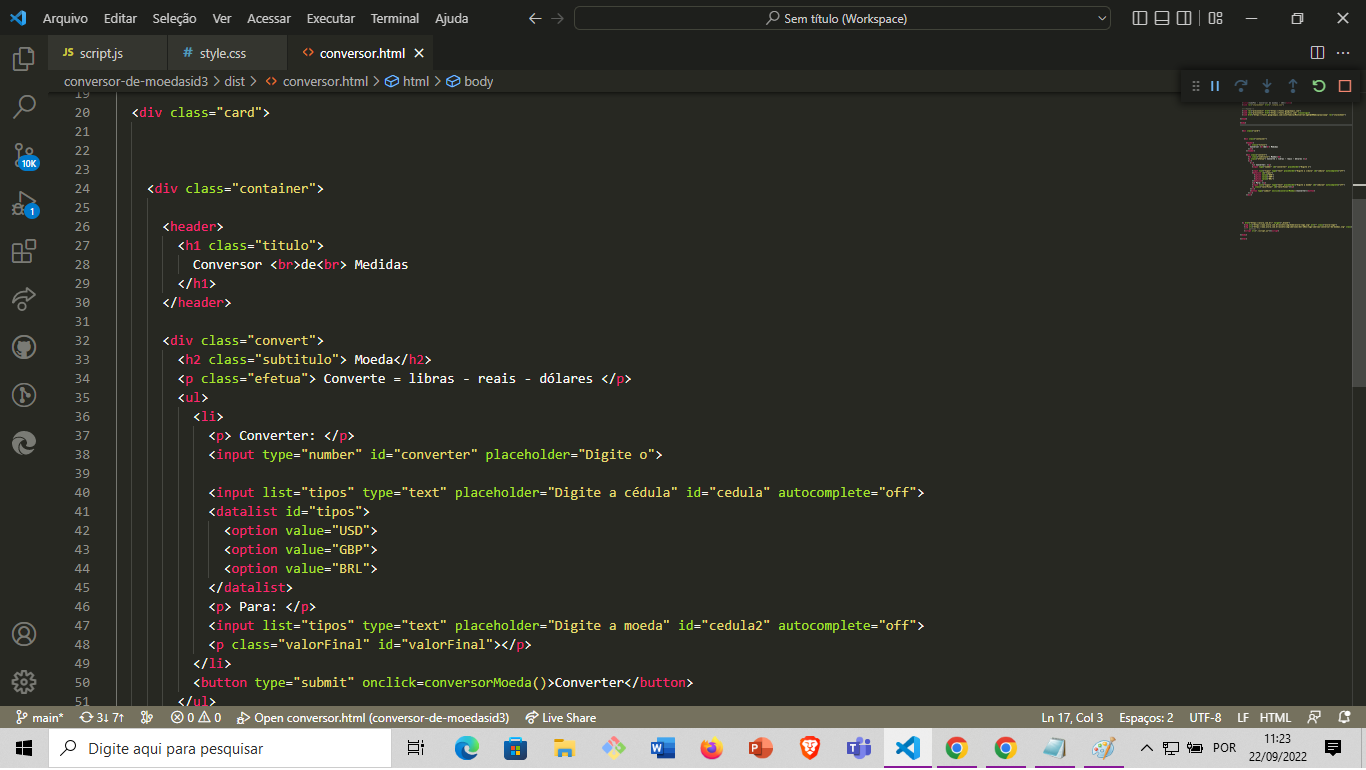
Task: Click the Windows taskbar search box
Action: (x=222, y=748)
